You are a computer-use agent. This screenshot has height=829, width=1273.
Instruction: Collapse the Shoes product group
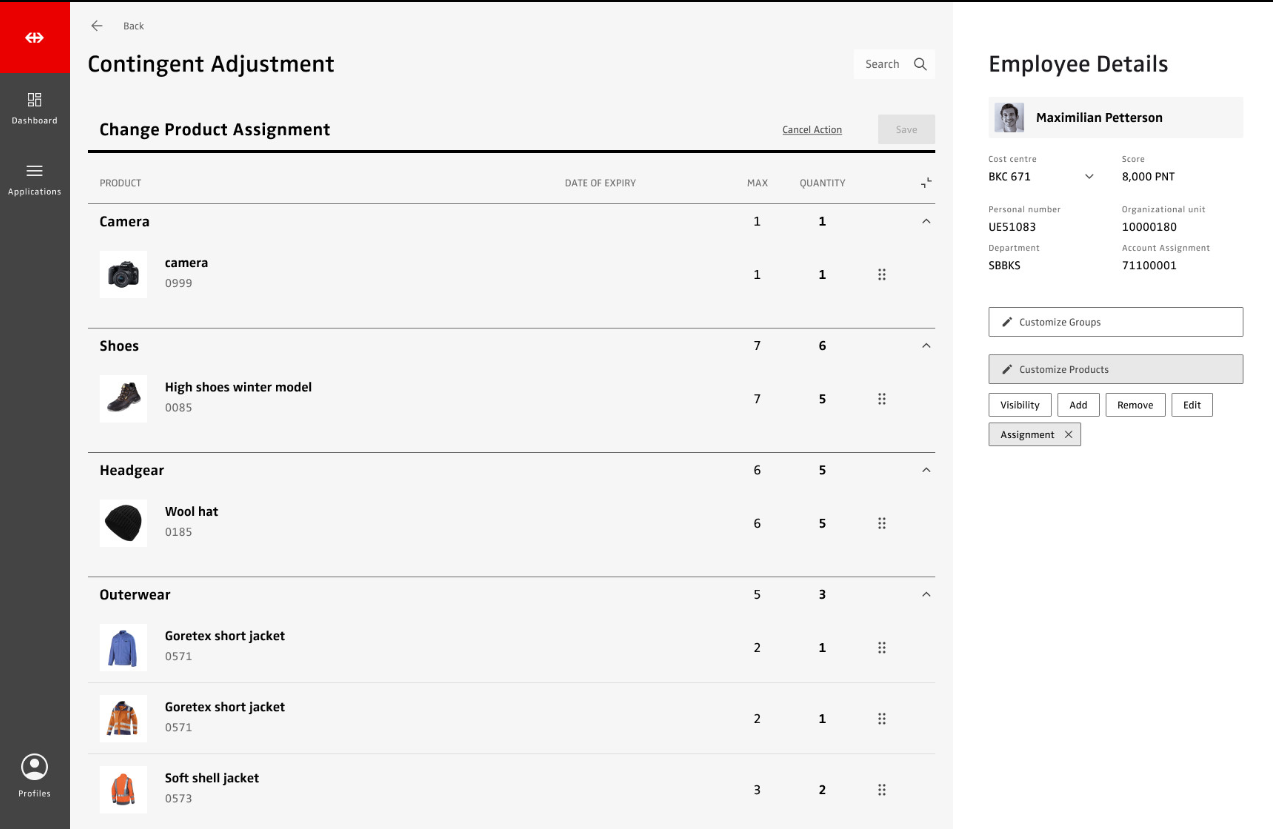(x=926, y=346)
